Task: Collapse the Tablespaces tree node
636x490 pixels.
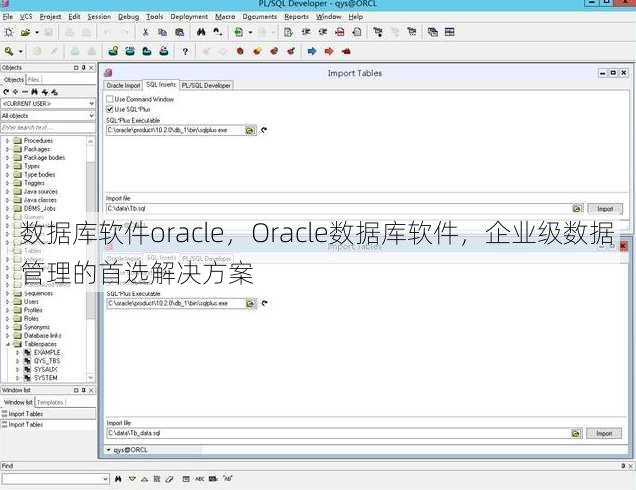Action: pos(7,344)
